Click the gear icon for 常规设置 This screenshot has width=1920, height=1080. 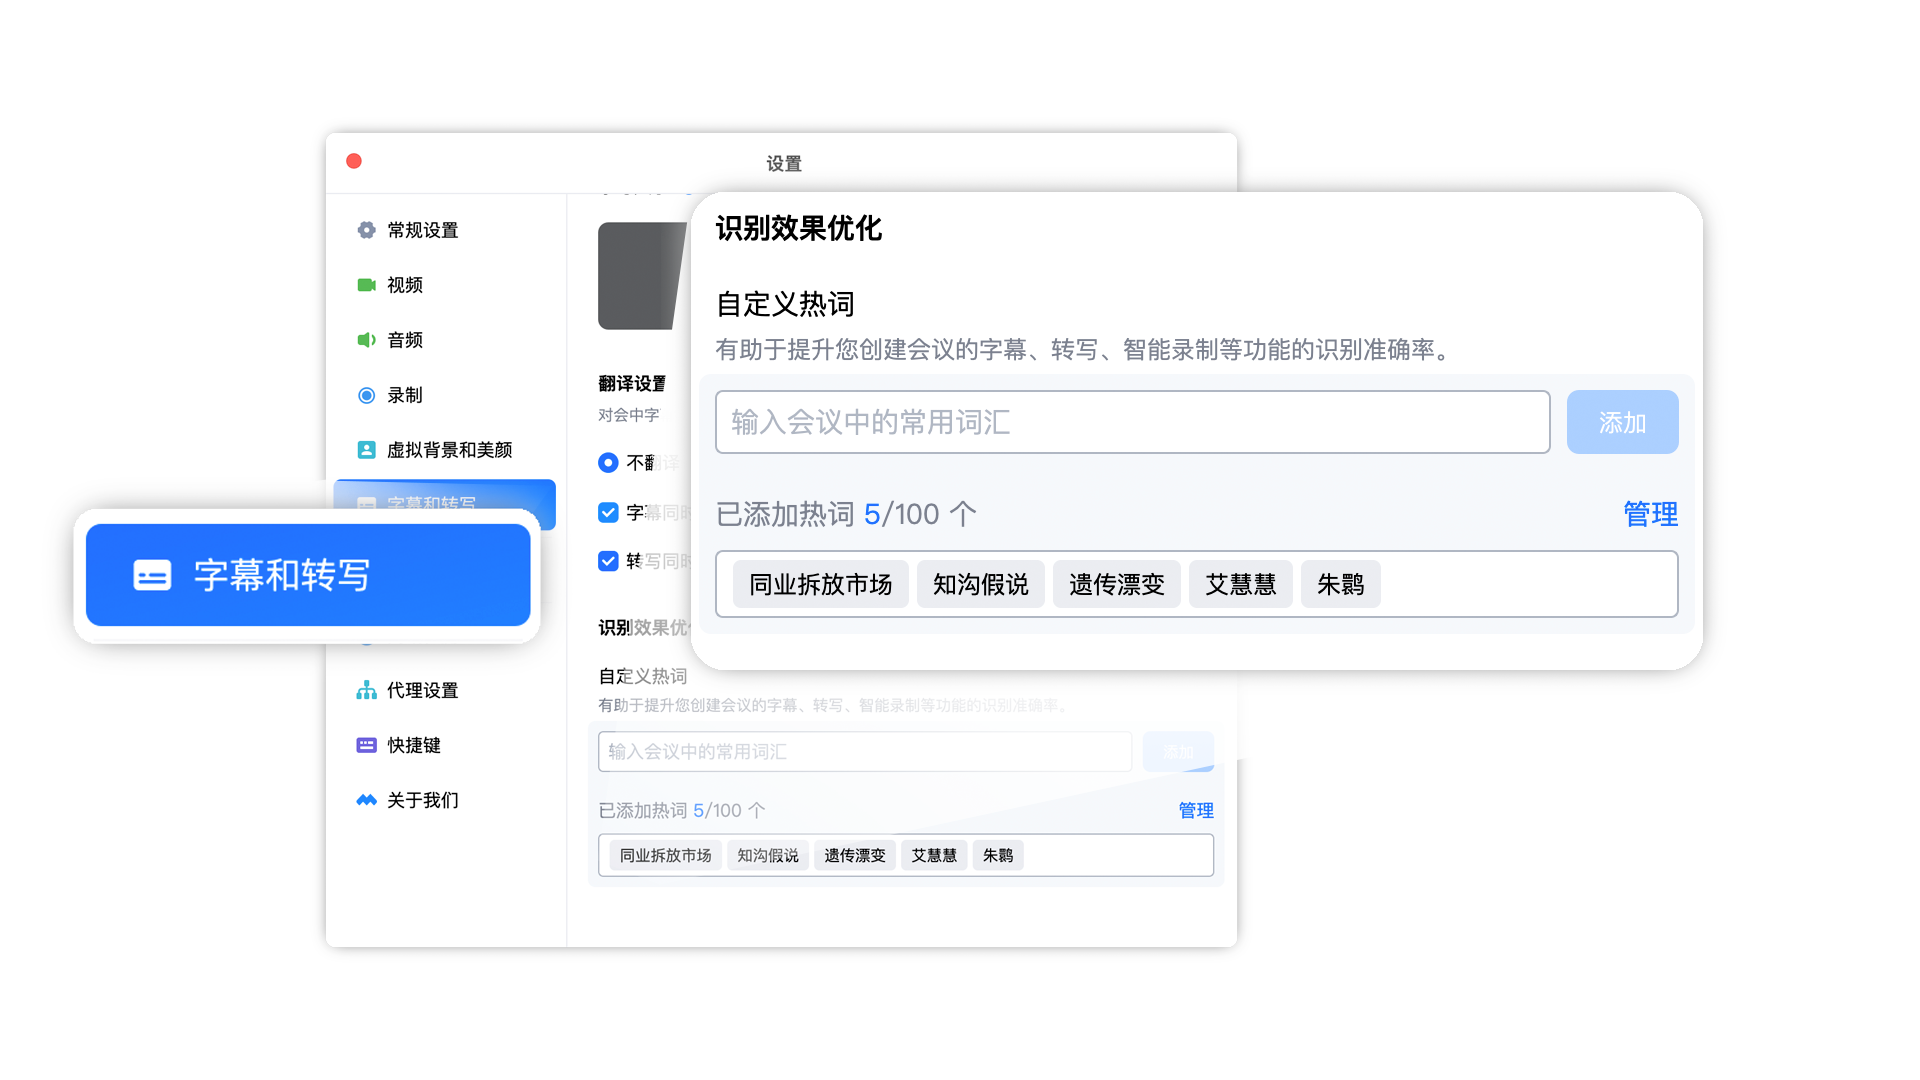(366, 230)
